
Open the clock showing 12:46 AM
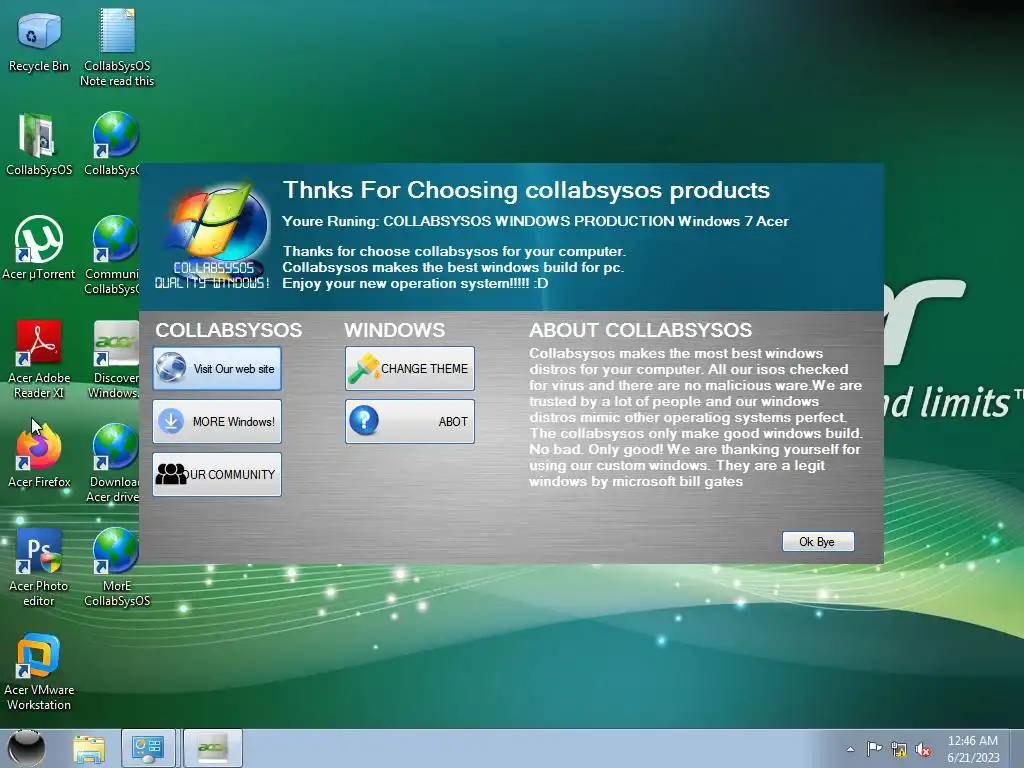click(x=972, y=749)
